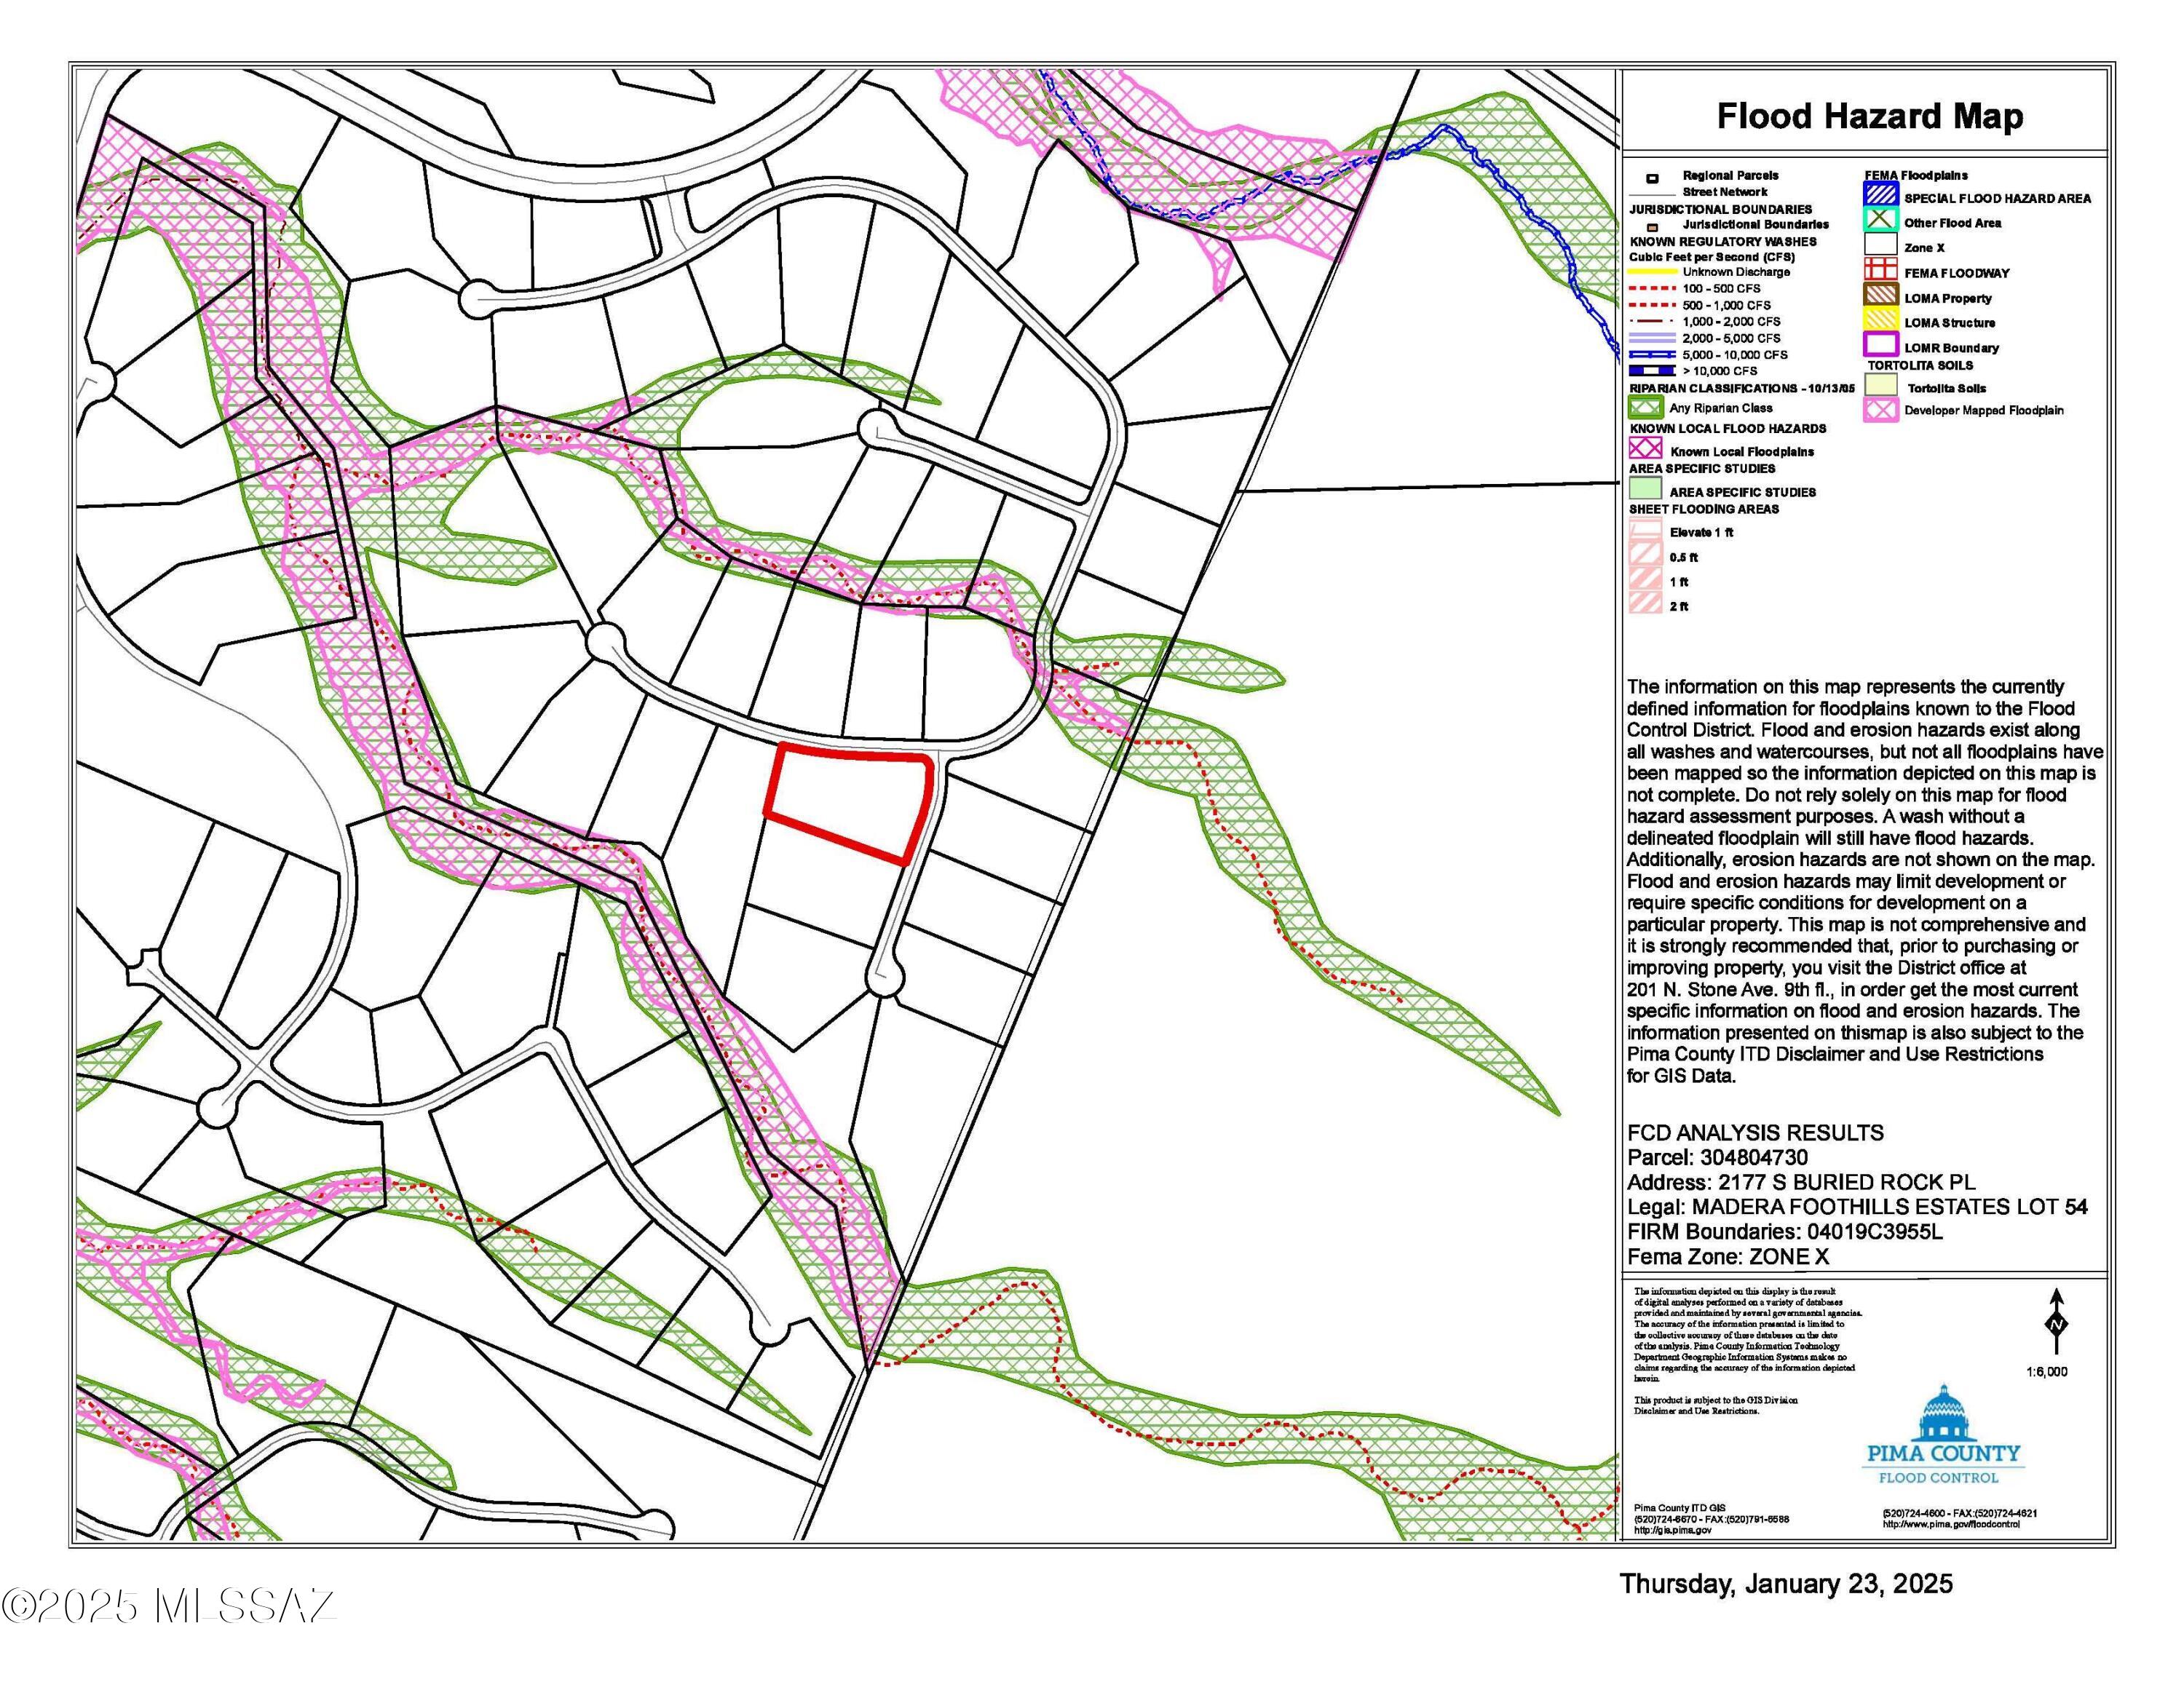
Task: Click the FIRM Boundaries: 04019C3955L line
Action: (1785, 1233)
